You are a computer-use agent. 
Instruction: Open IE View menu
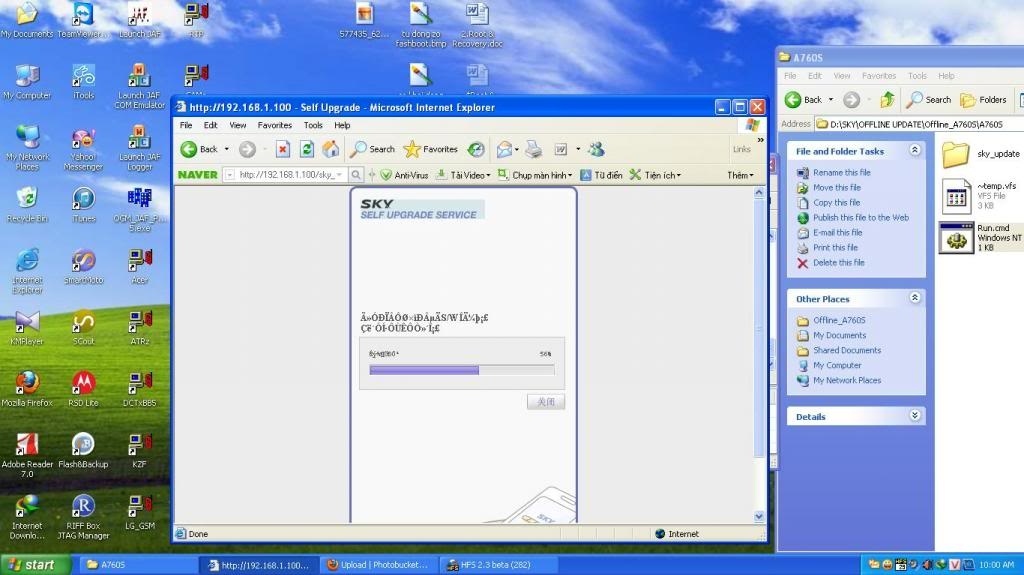238,125
